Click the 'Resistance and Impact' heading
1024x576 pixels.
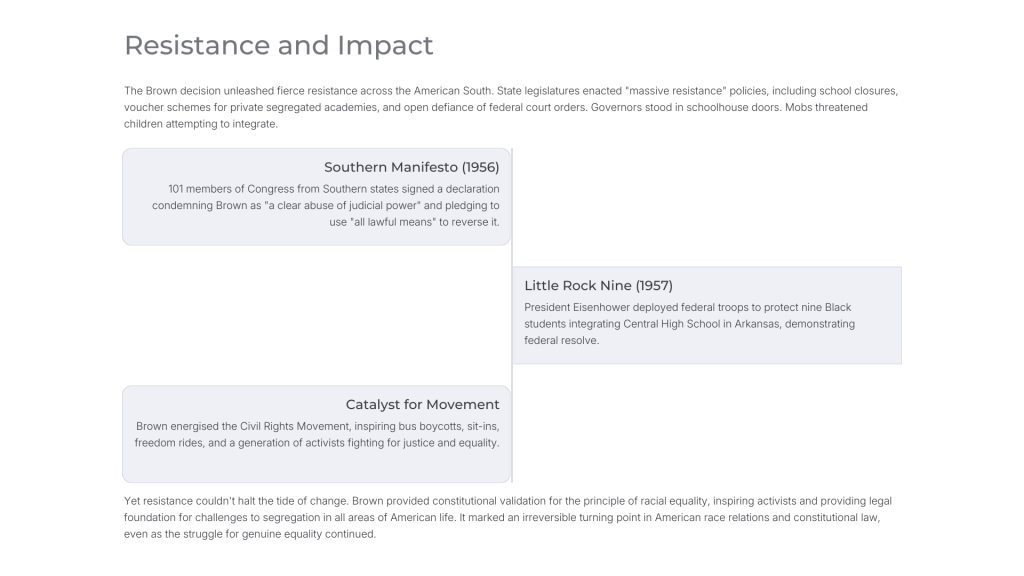point(278,46)
